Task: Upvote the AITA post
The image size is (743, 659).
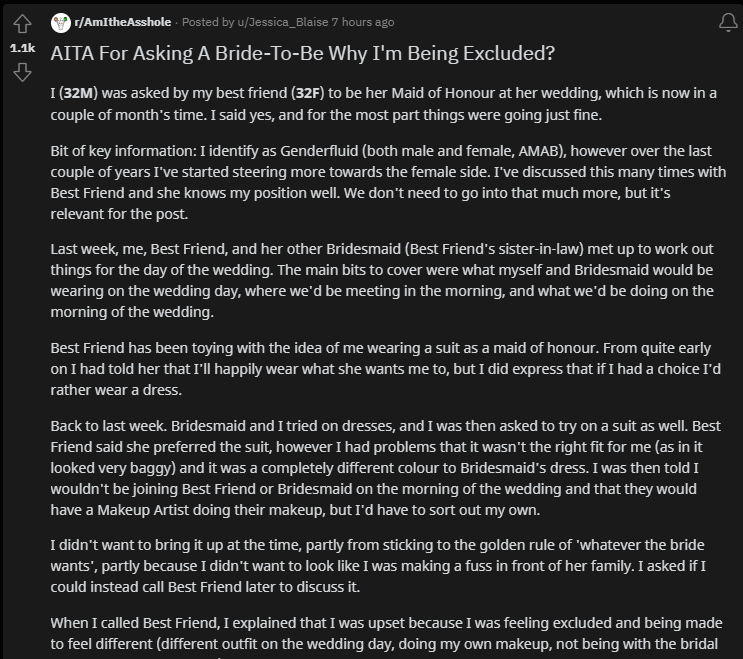Action: click(21, 24)
